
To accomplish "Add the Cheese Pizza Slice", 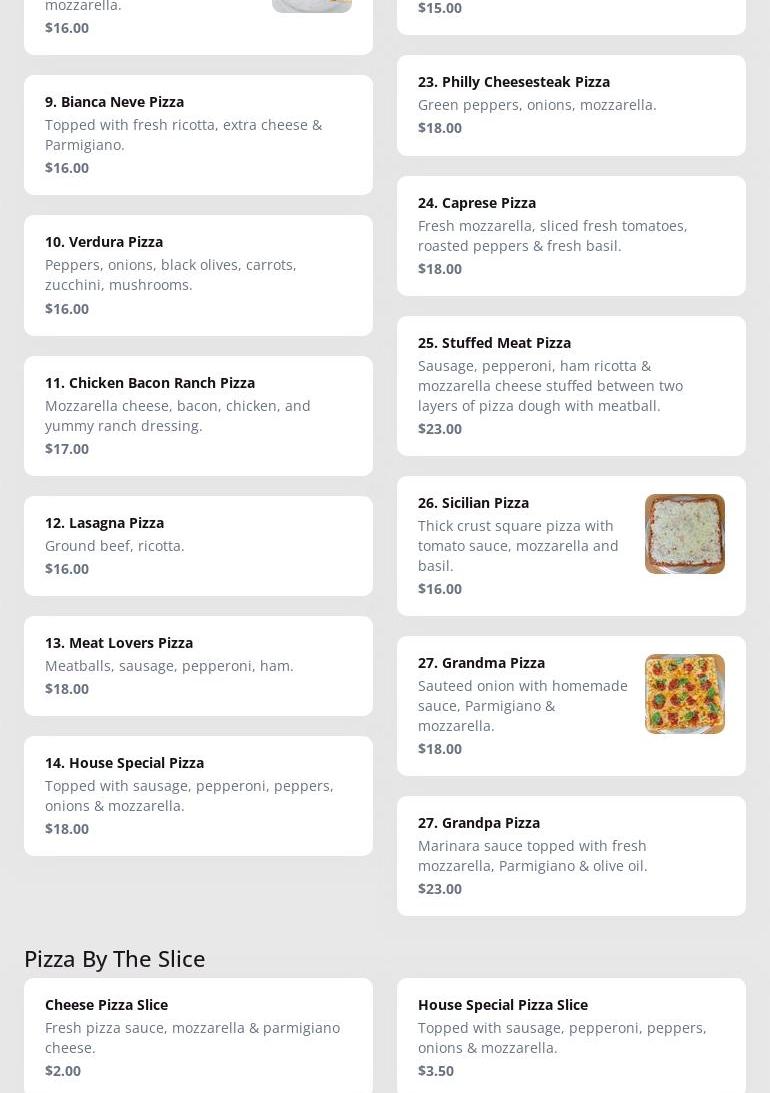I will 198,1036.
